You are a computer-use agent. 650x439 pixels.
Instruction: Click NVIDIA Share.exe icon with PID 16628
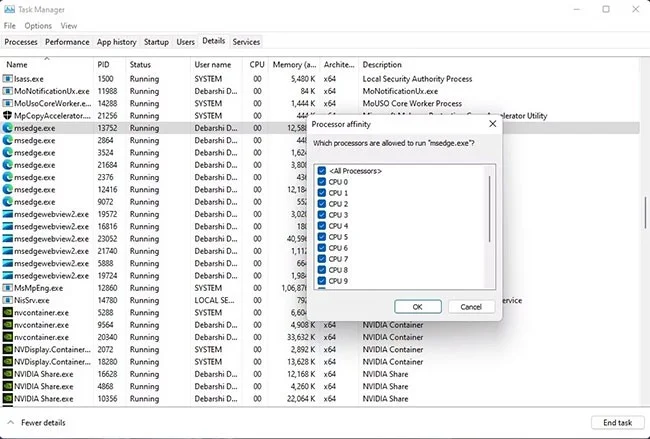[x=8, y=374]
